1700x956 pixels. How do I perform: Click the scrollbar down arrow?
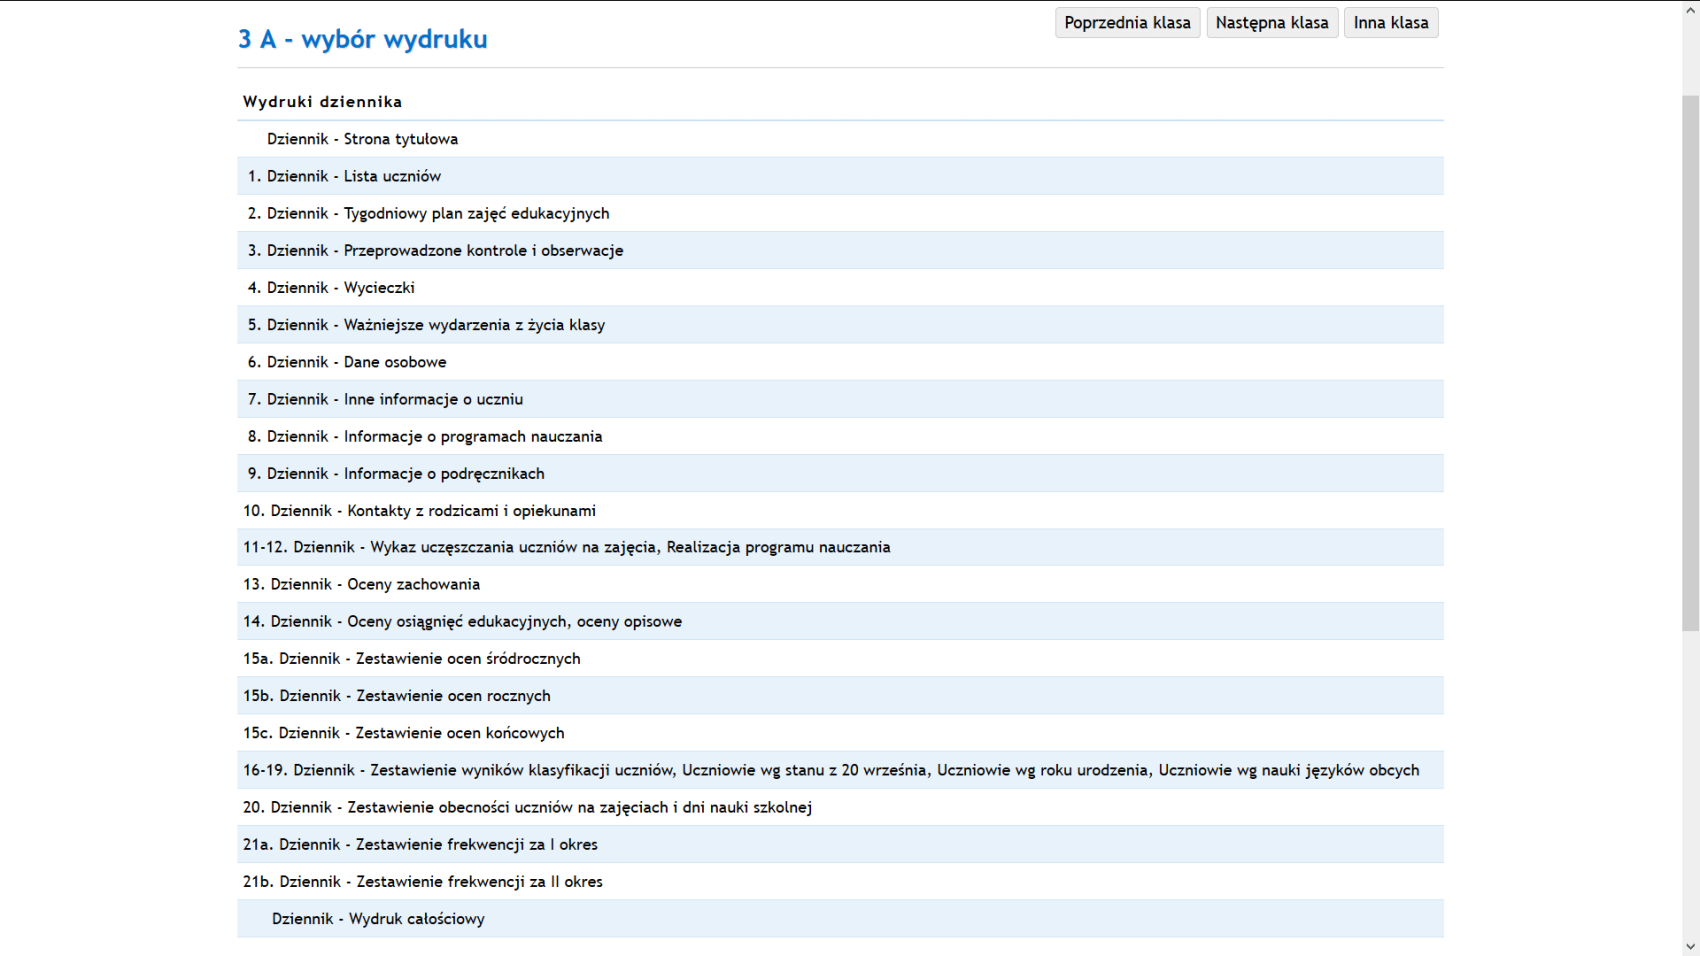1690,946
